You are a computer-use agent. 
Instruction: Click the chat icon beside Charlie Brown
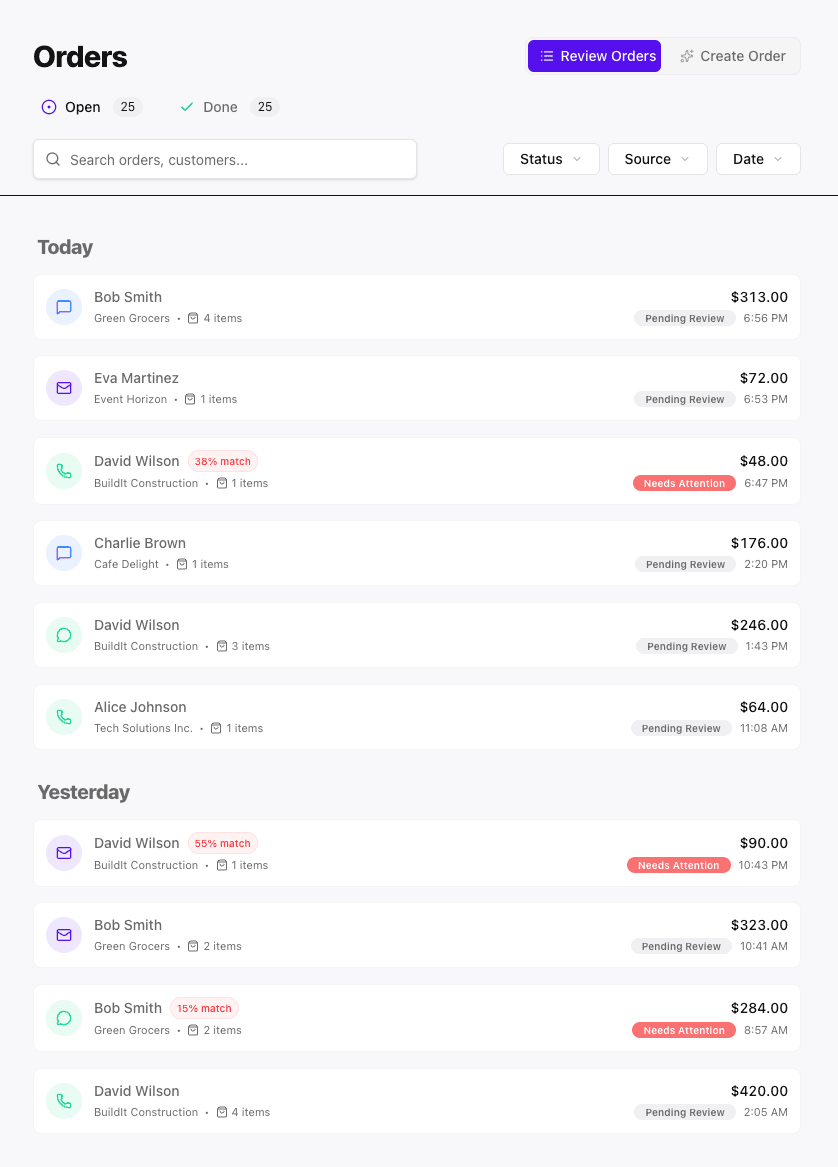tap(64, 553)
